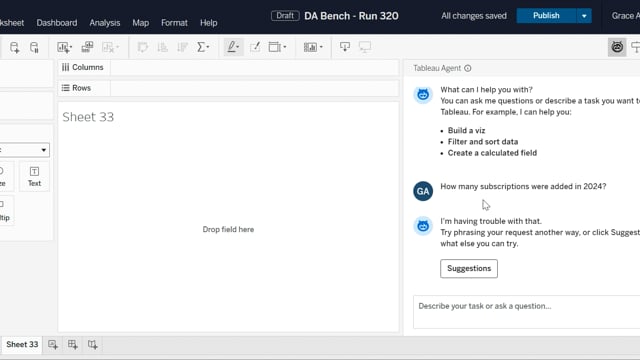The width and height of the screenshot is (640, 360).
Task: Click the Show/Hide Cards toolbar icon
Action: coord(313,47)
